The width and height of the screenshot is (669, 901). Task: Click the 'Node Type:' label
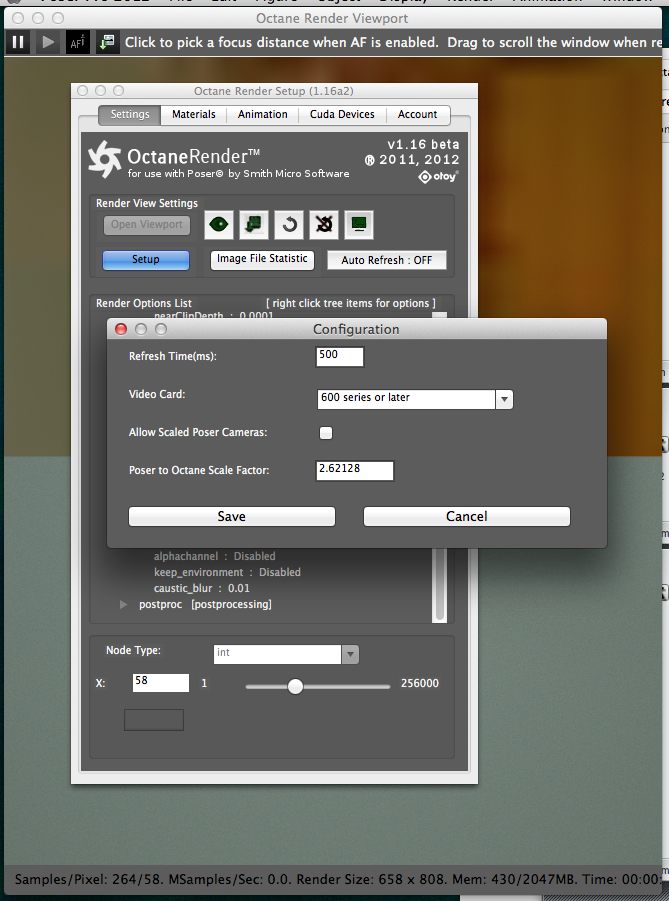pos(133,650)
